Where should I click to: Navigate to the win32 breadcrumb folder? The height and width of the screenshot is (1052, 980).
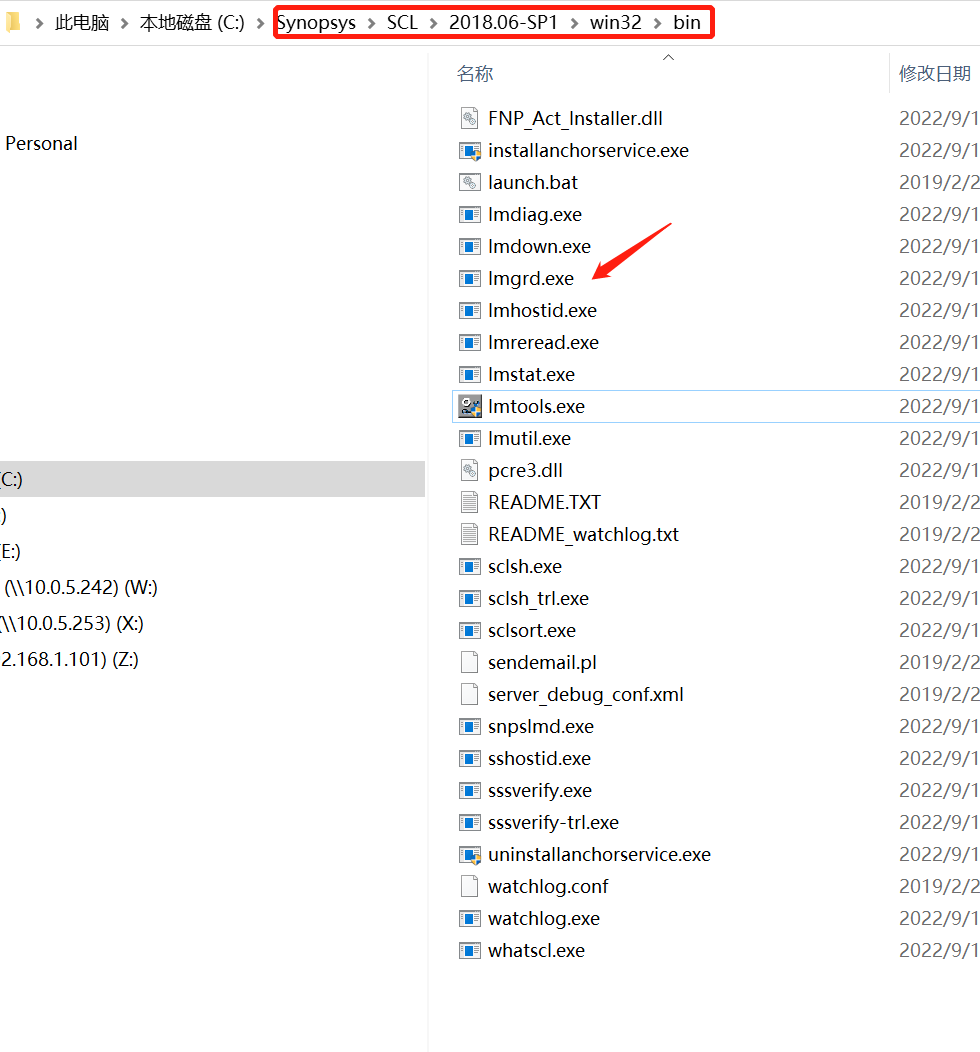coord(615,23)
